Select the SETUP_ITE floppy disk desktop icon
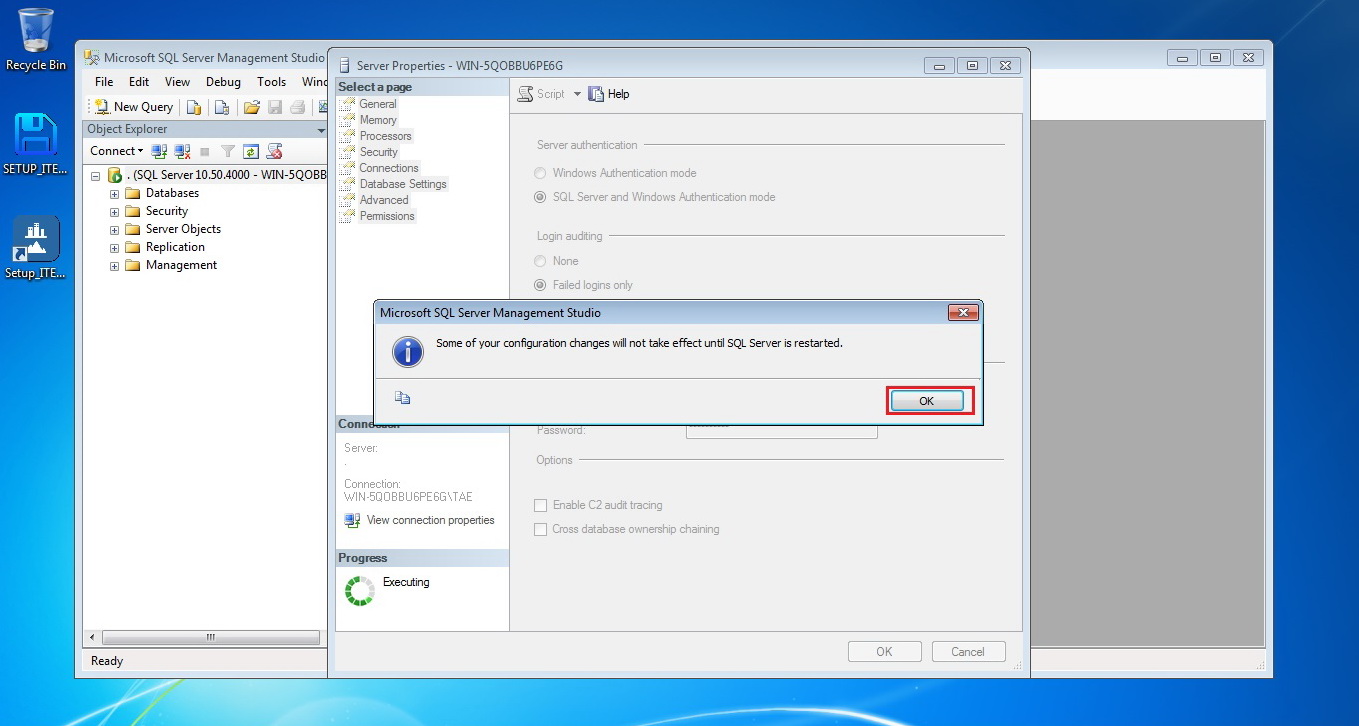 coord(35,144)
